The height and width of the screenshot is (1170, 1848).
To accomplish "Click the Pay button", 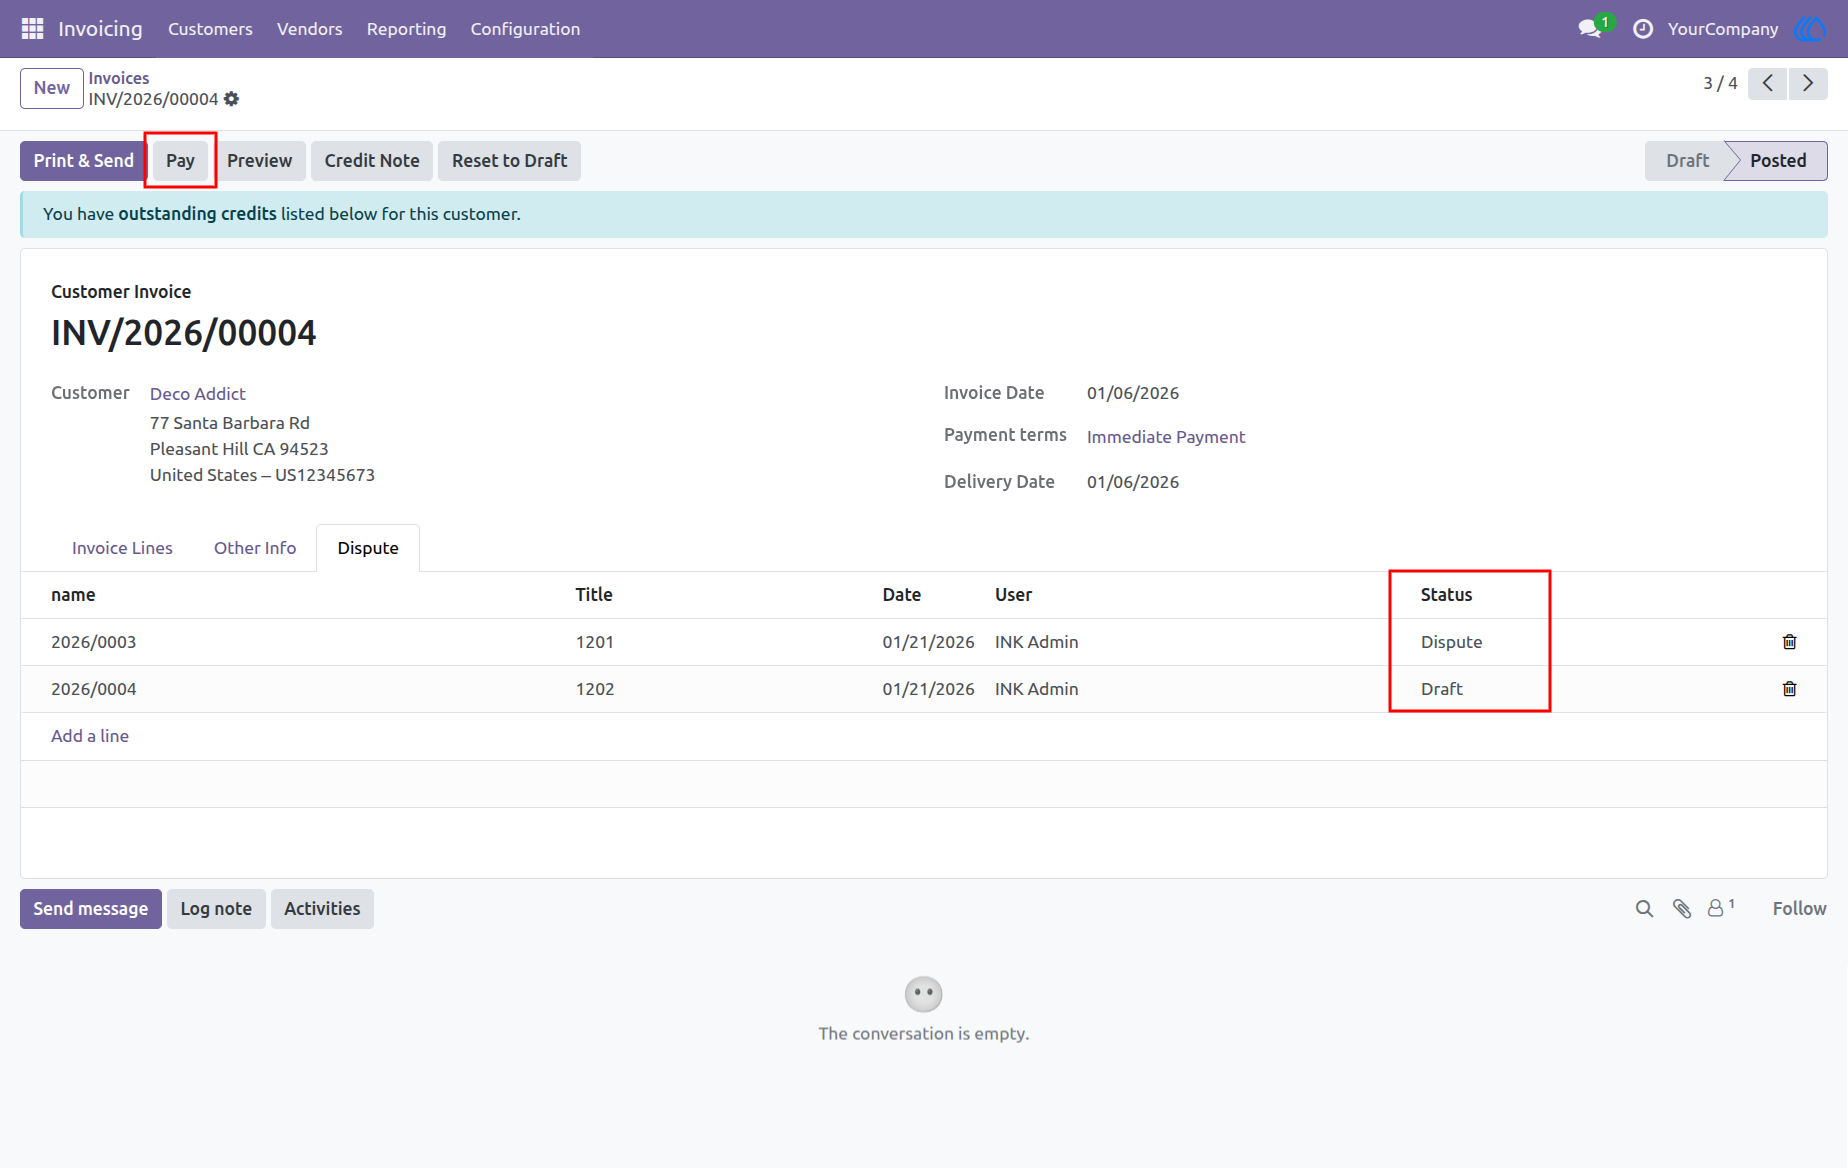I will click(x=180, y=161).
